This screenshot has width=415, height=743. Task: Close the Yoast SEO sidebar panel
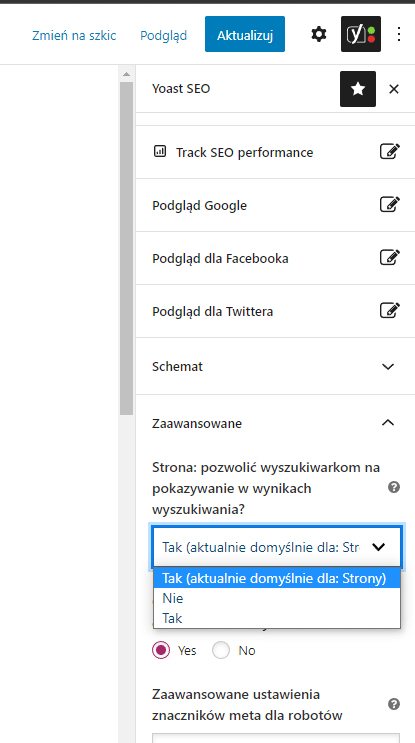point(394,89)
